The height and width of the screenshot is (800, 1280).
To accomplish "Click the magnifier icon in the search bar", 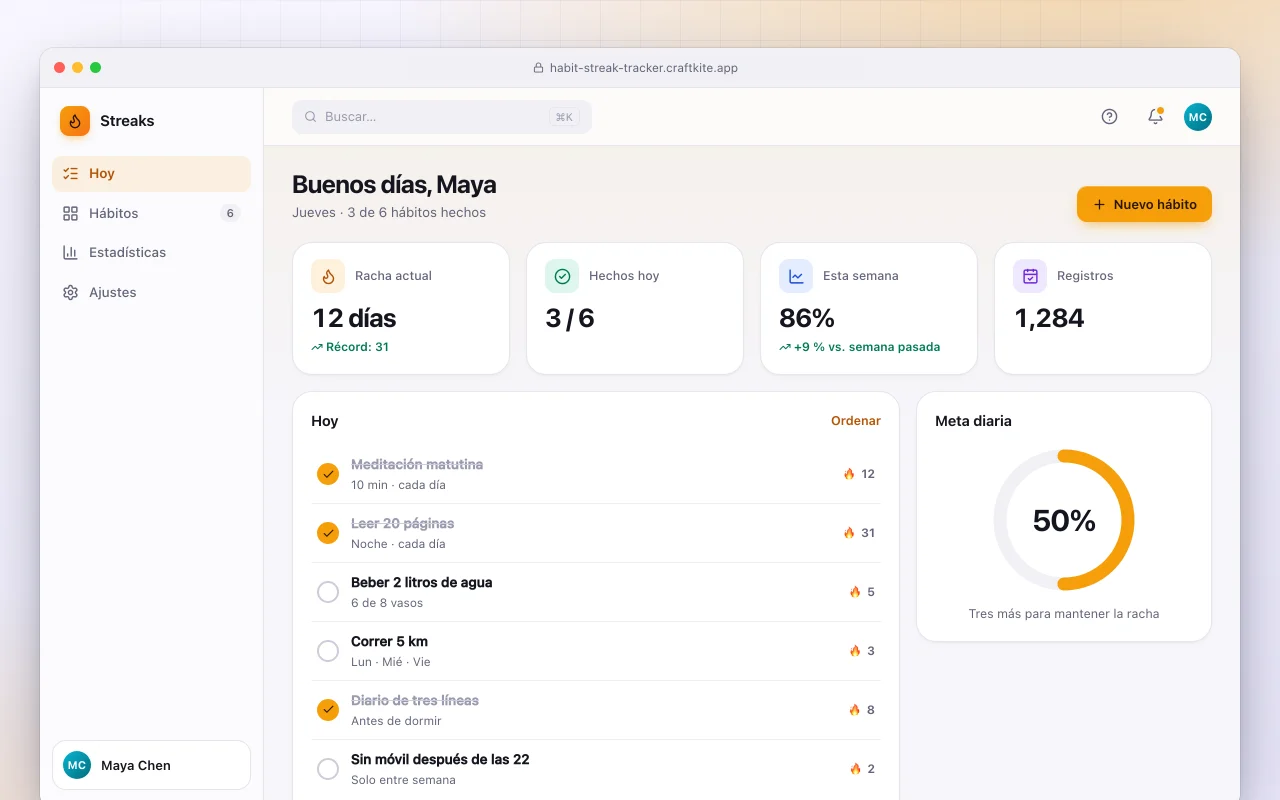I will click(x=311, y=117).
